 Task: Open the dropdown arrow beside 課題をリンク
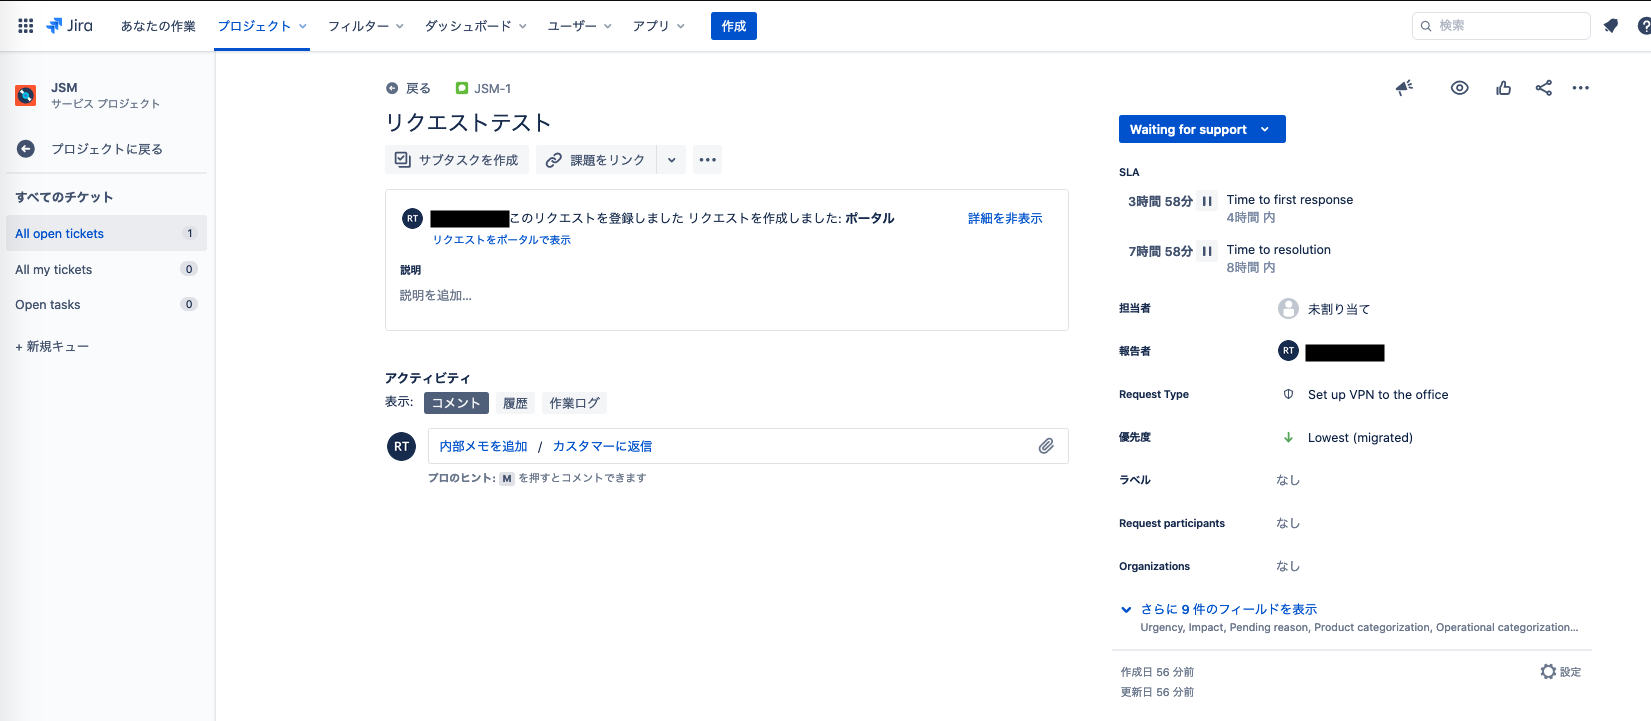pyautogui.click(x=671, y=160)
